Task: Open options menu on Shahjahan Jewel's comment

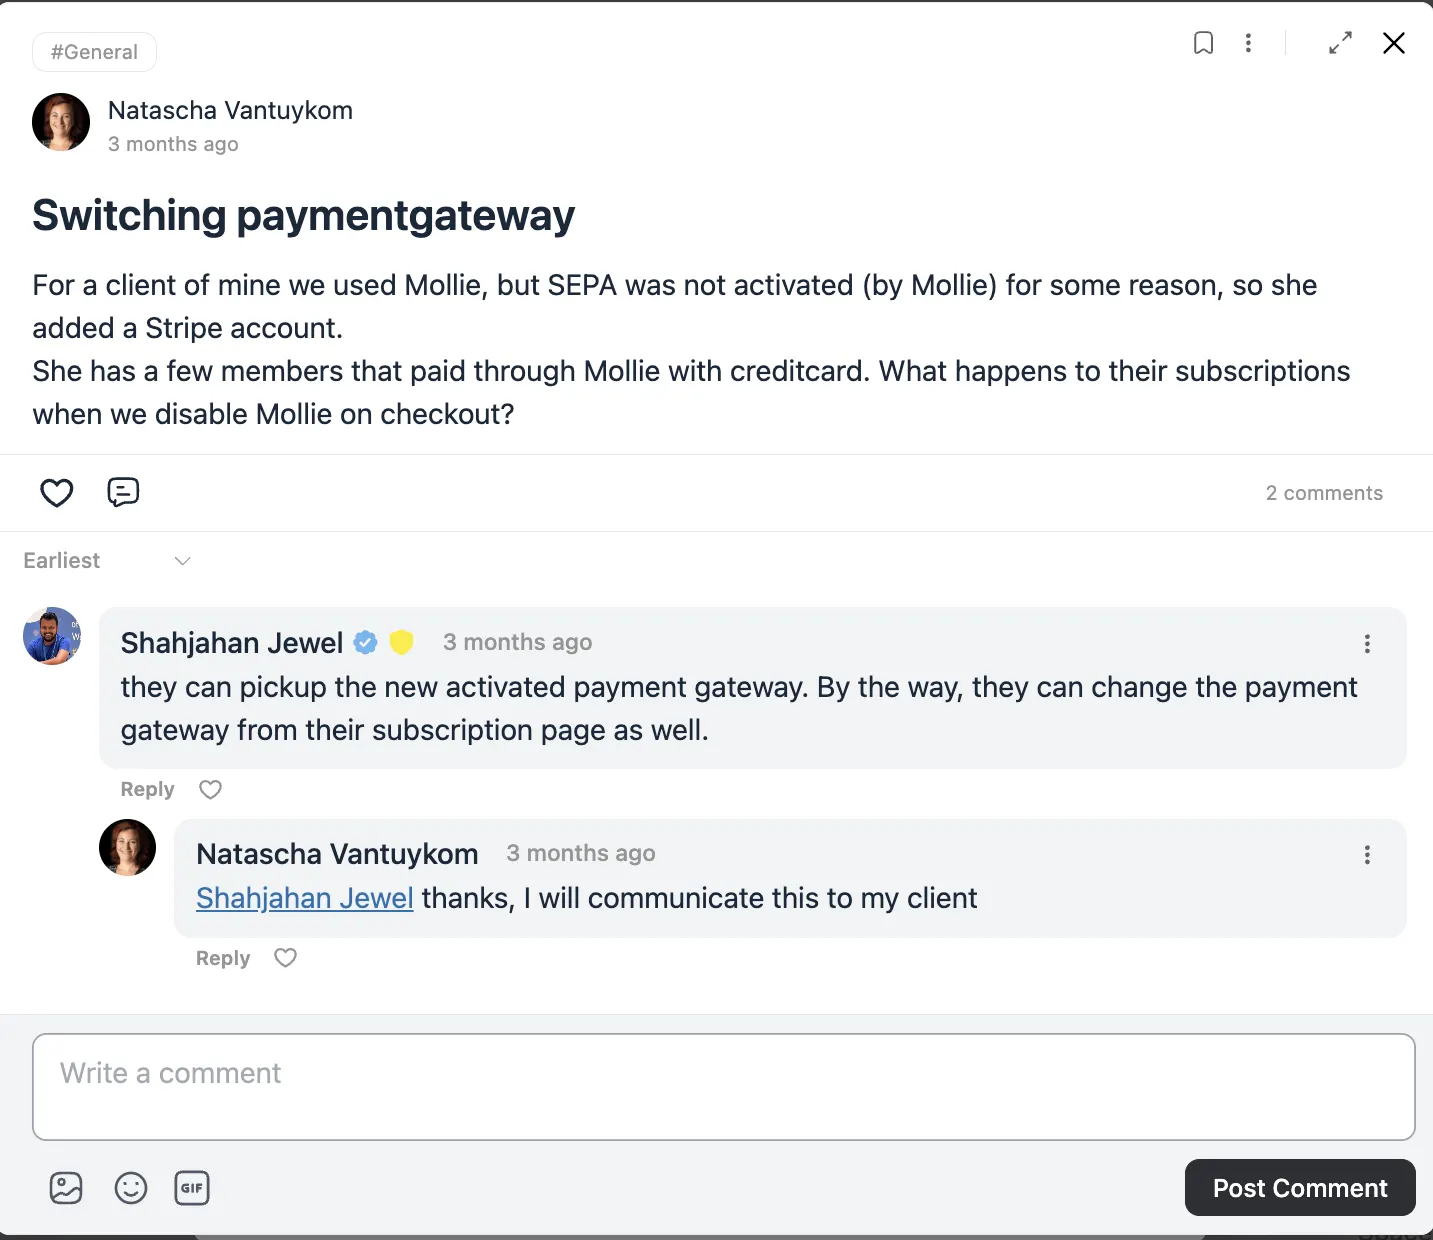Action: pyautogui.click(x=1367, y=644)
